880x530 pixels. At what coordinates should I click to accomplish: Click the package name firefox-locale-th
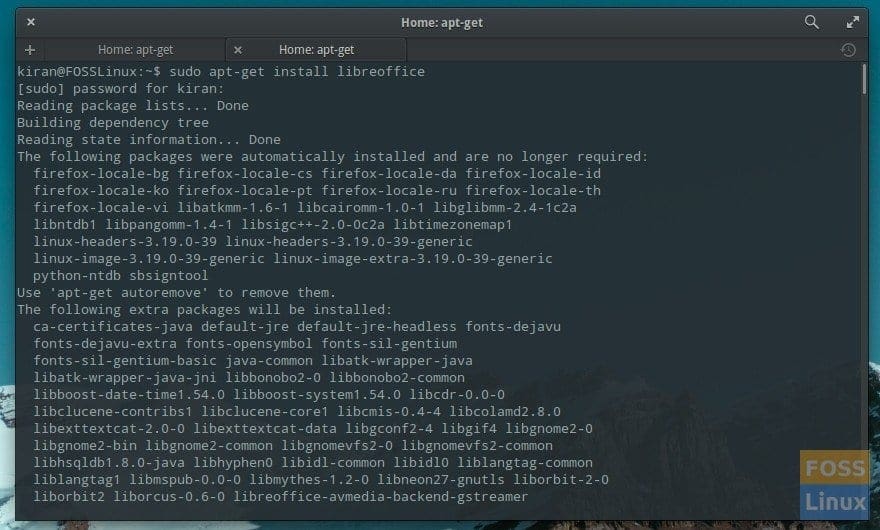pyautogui.click(x=533, y=190)
